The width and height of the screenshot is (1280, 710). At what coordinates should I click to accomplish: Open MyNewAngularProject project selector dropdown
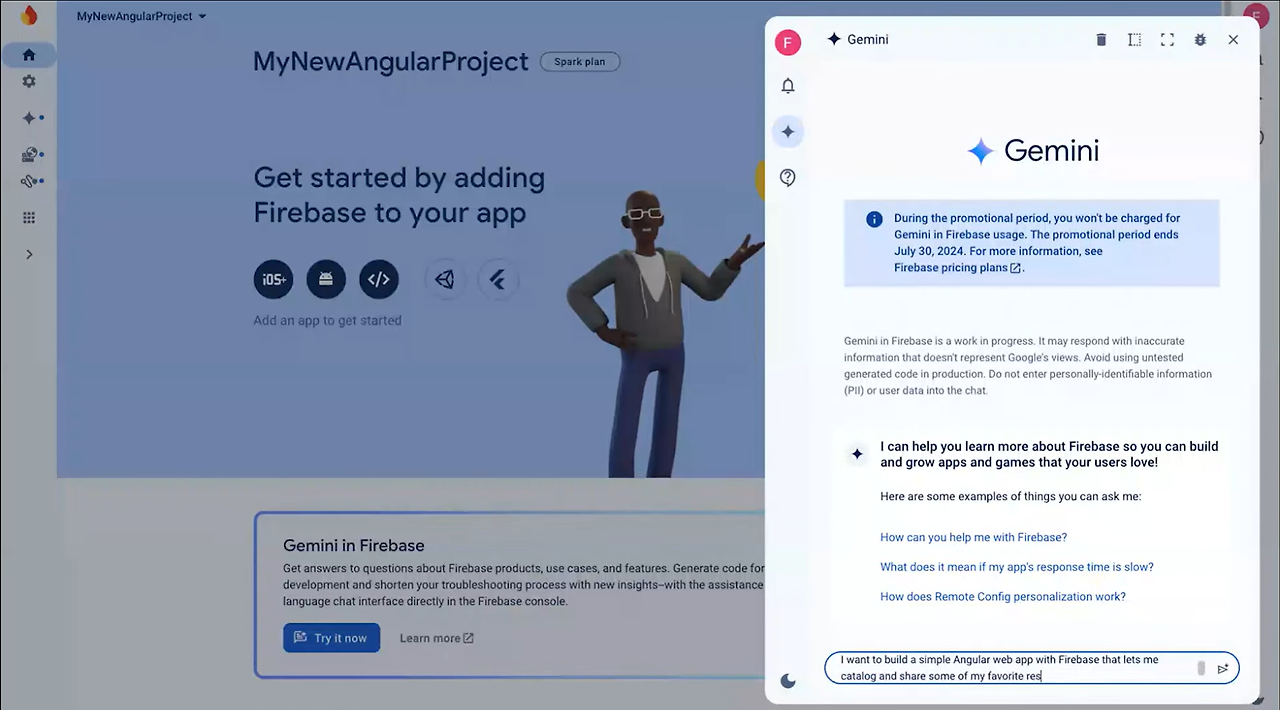(141, 17)
